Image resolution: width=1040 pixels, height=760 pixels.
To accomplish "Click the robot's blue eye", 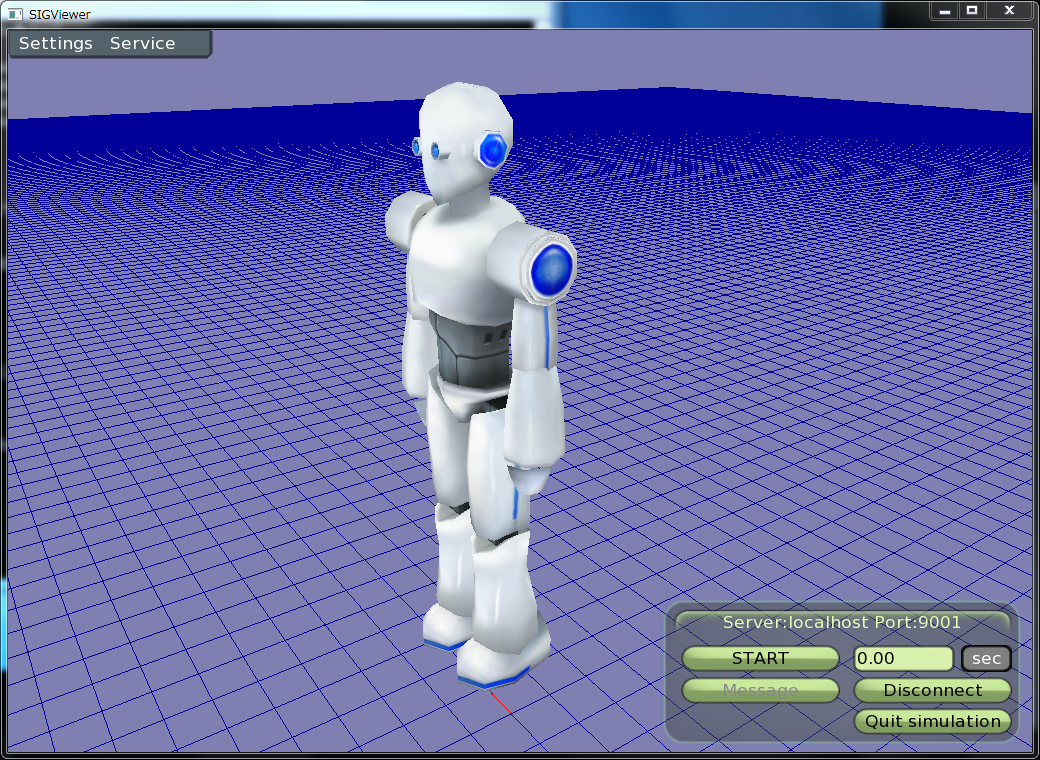I will [436, 150].
